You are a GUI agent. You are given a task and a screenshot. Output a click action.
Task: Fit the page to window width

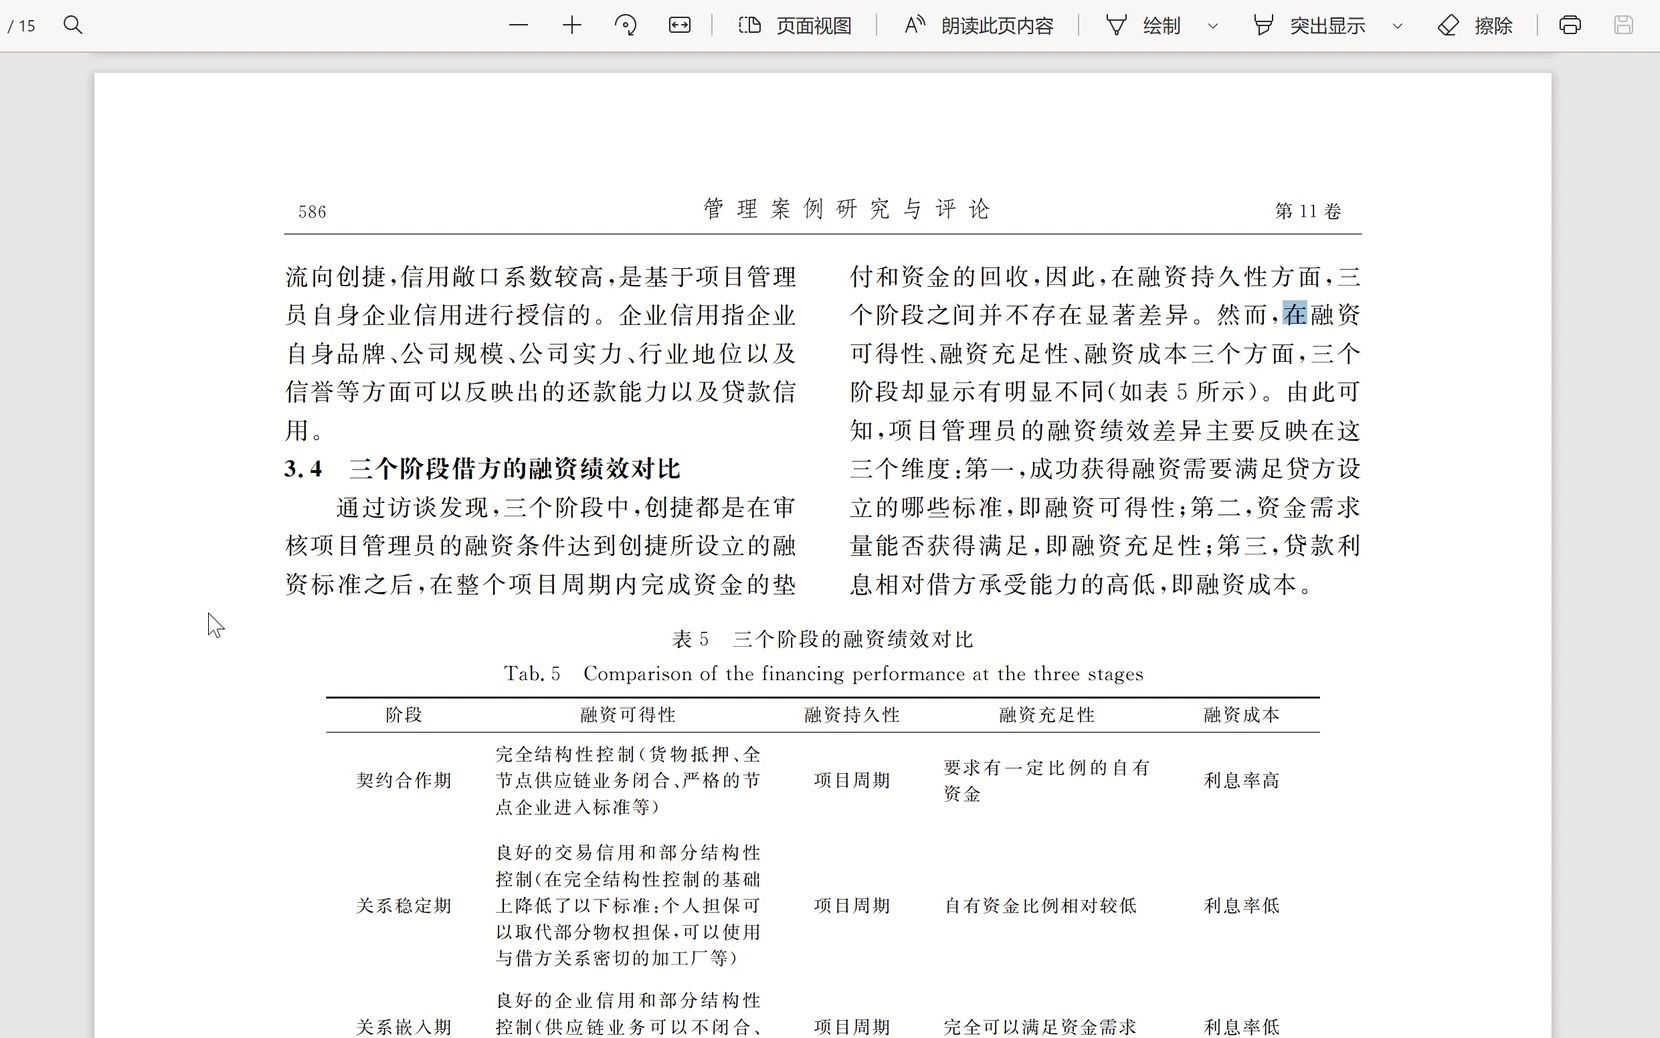[679, 26]
